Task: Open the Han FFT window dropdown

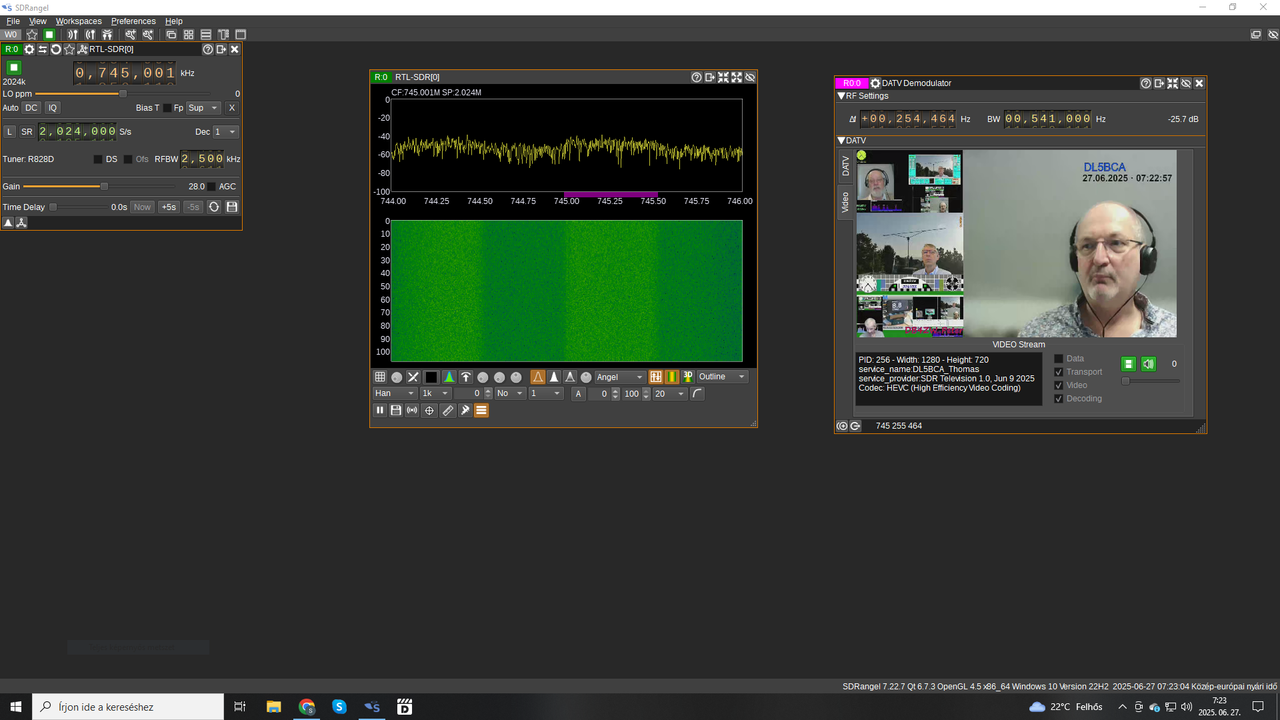Action: [394, 394]
